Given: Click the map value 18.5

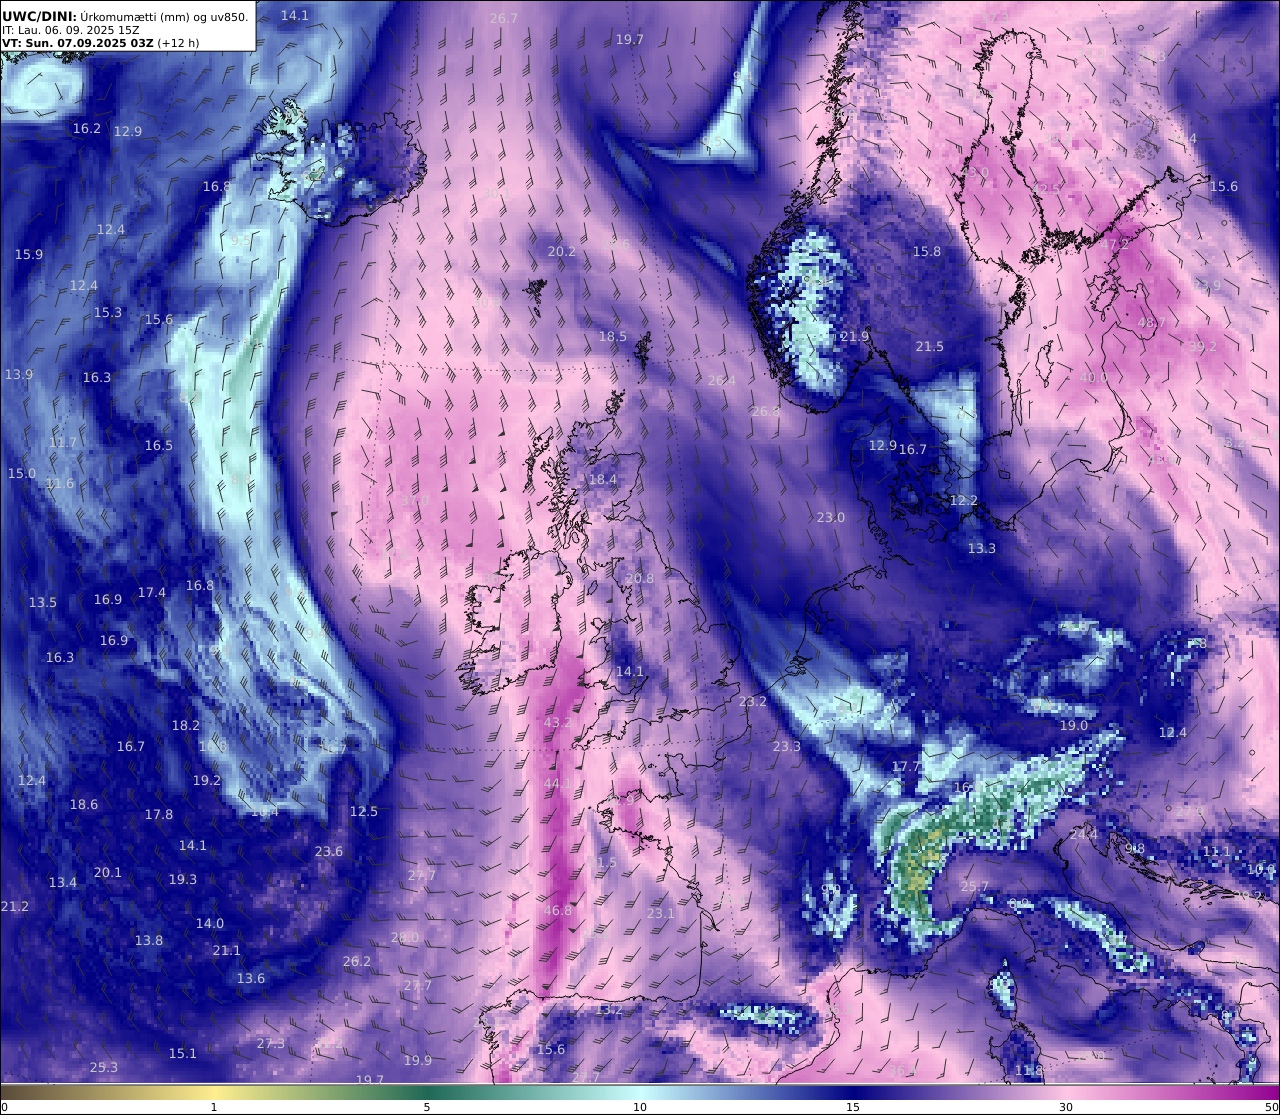Looking at the screenshot, I should tap(613, 337).
